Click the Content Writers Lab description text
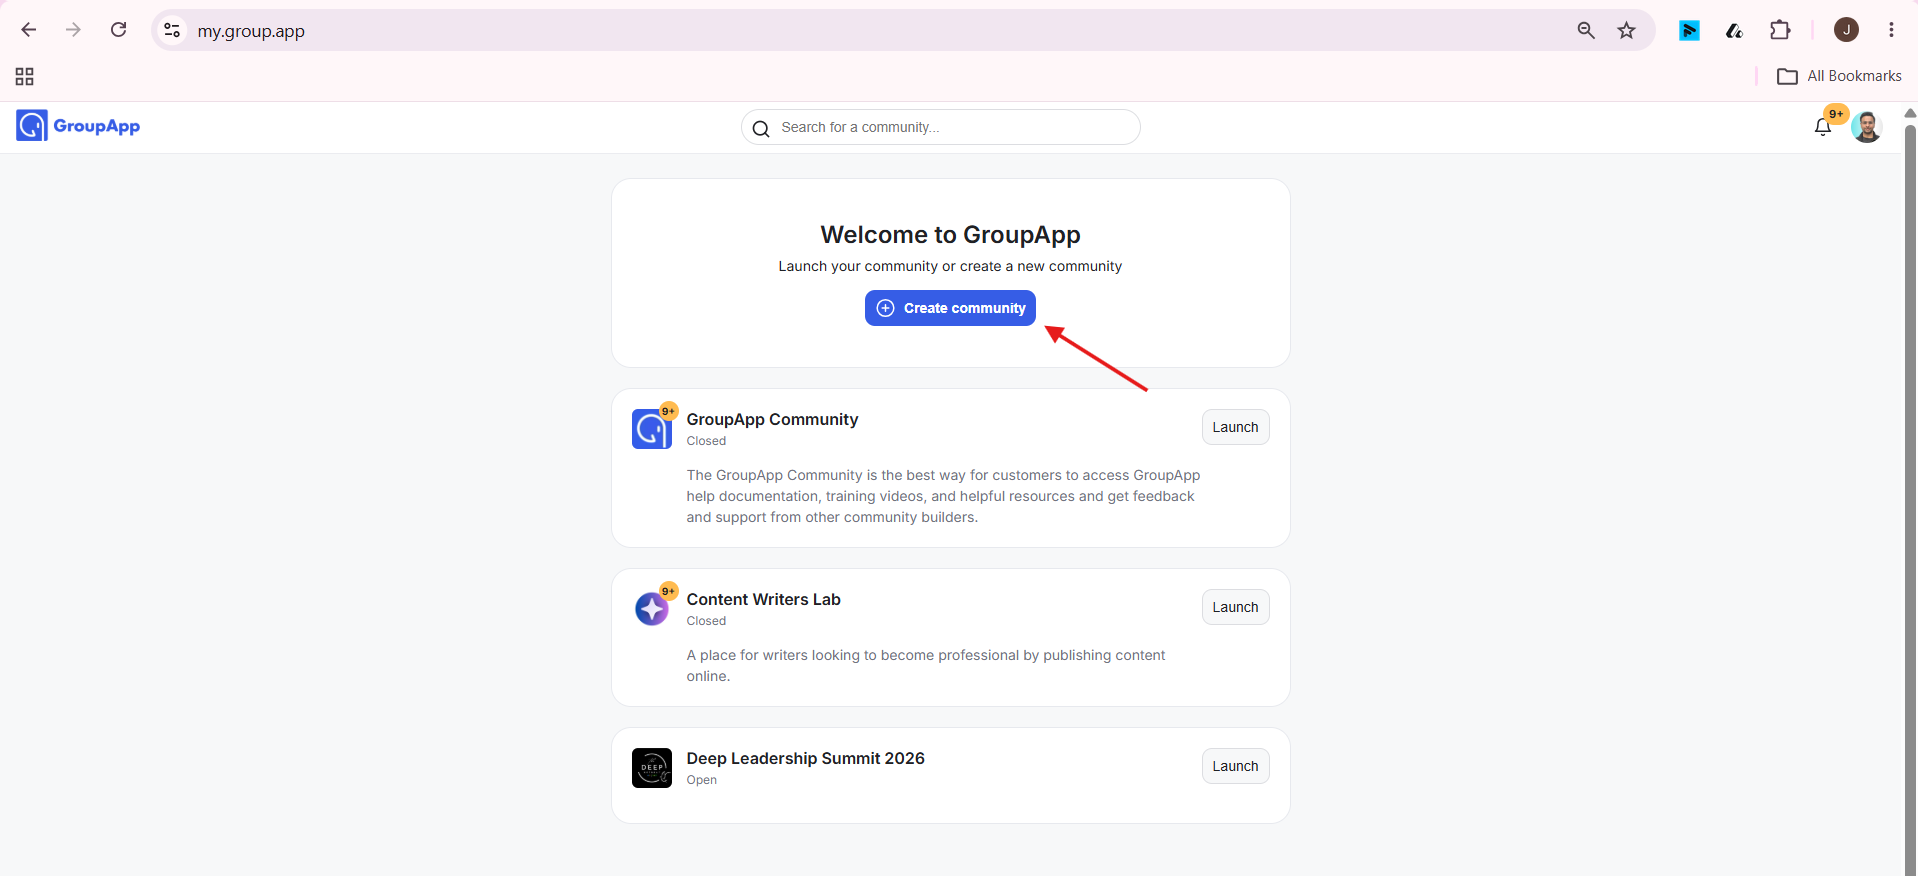 coord(926,666)
